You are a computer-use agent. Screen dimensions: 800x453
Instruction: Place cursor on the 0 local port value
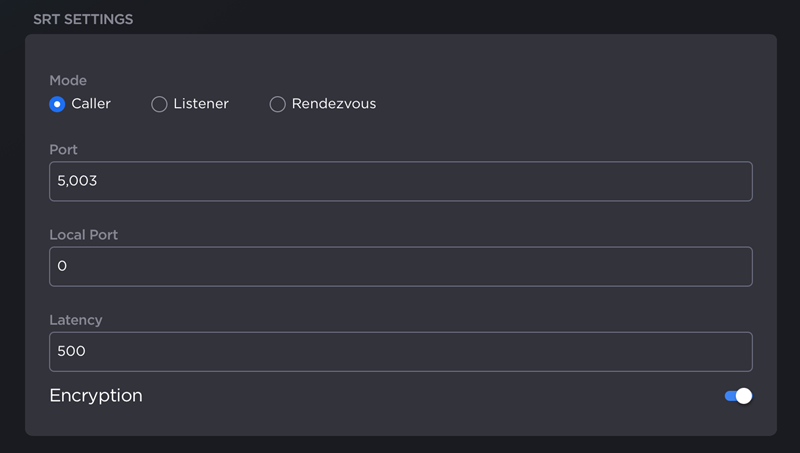(62, 267)
